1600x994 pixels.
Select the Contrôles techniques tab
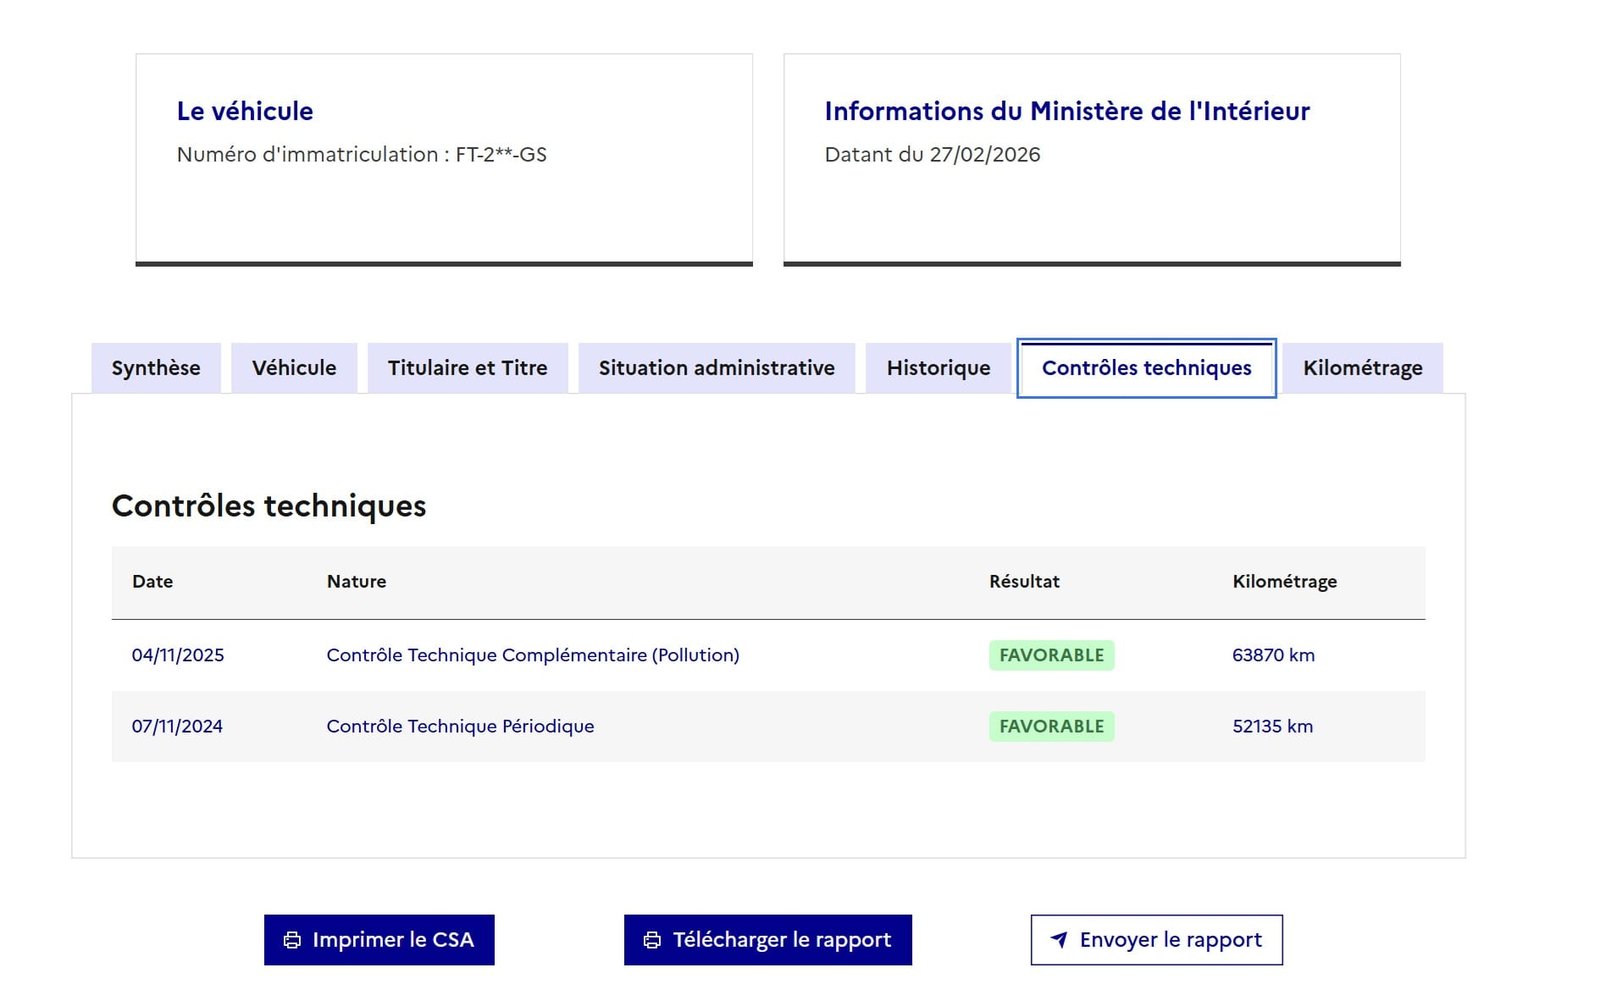click(1146, 368)
